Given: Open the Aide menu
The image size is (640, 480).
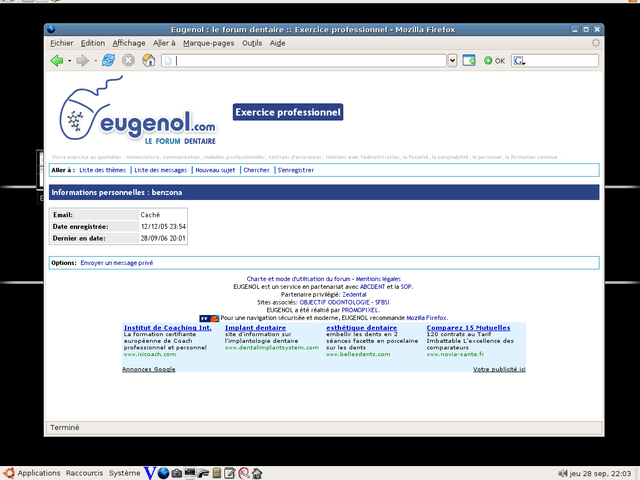Looking at the screenshot, I should tap(278, 43).
